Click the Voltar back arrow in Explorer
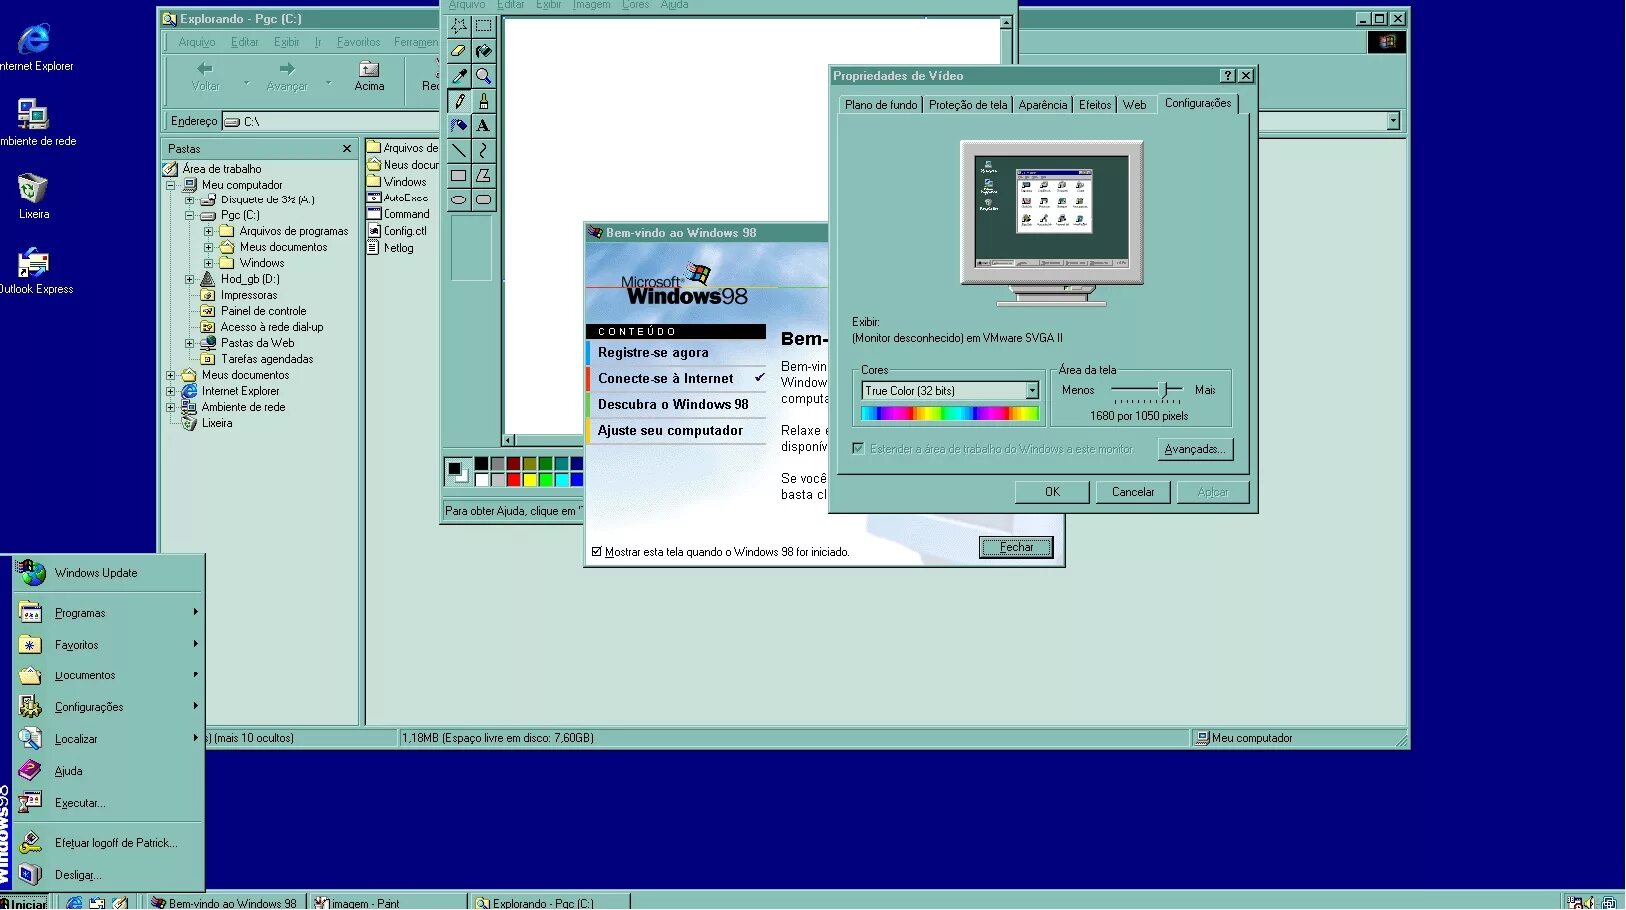1626x910 pixels. (x=206, y=76)
